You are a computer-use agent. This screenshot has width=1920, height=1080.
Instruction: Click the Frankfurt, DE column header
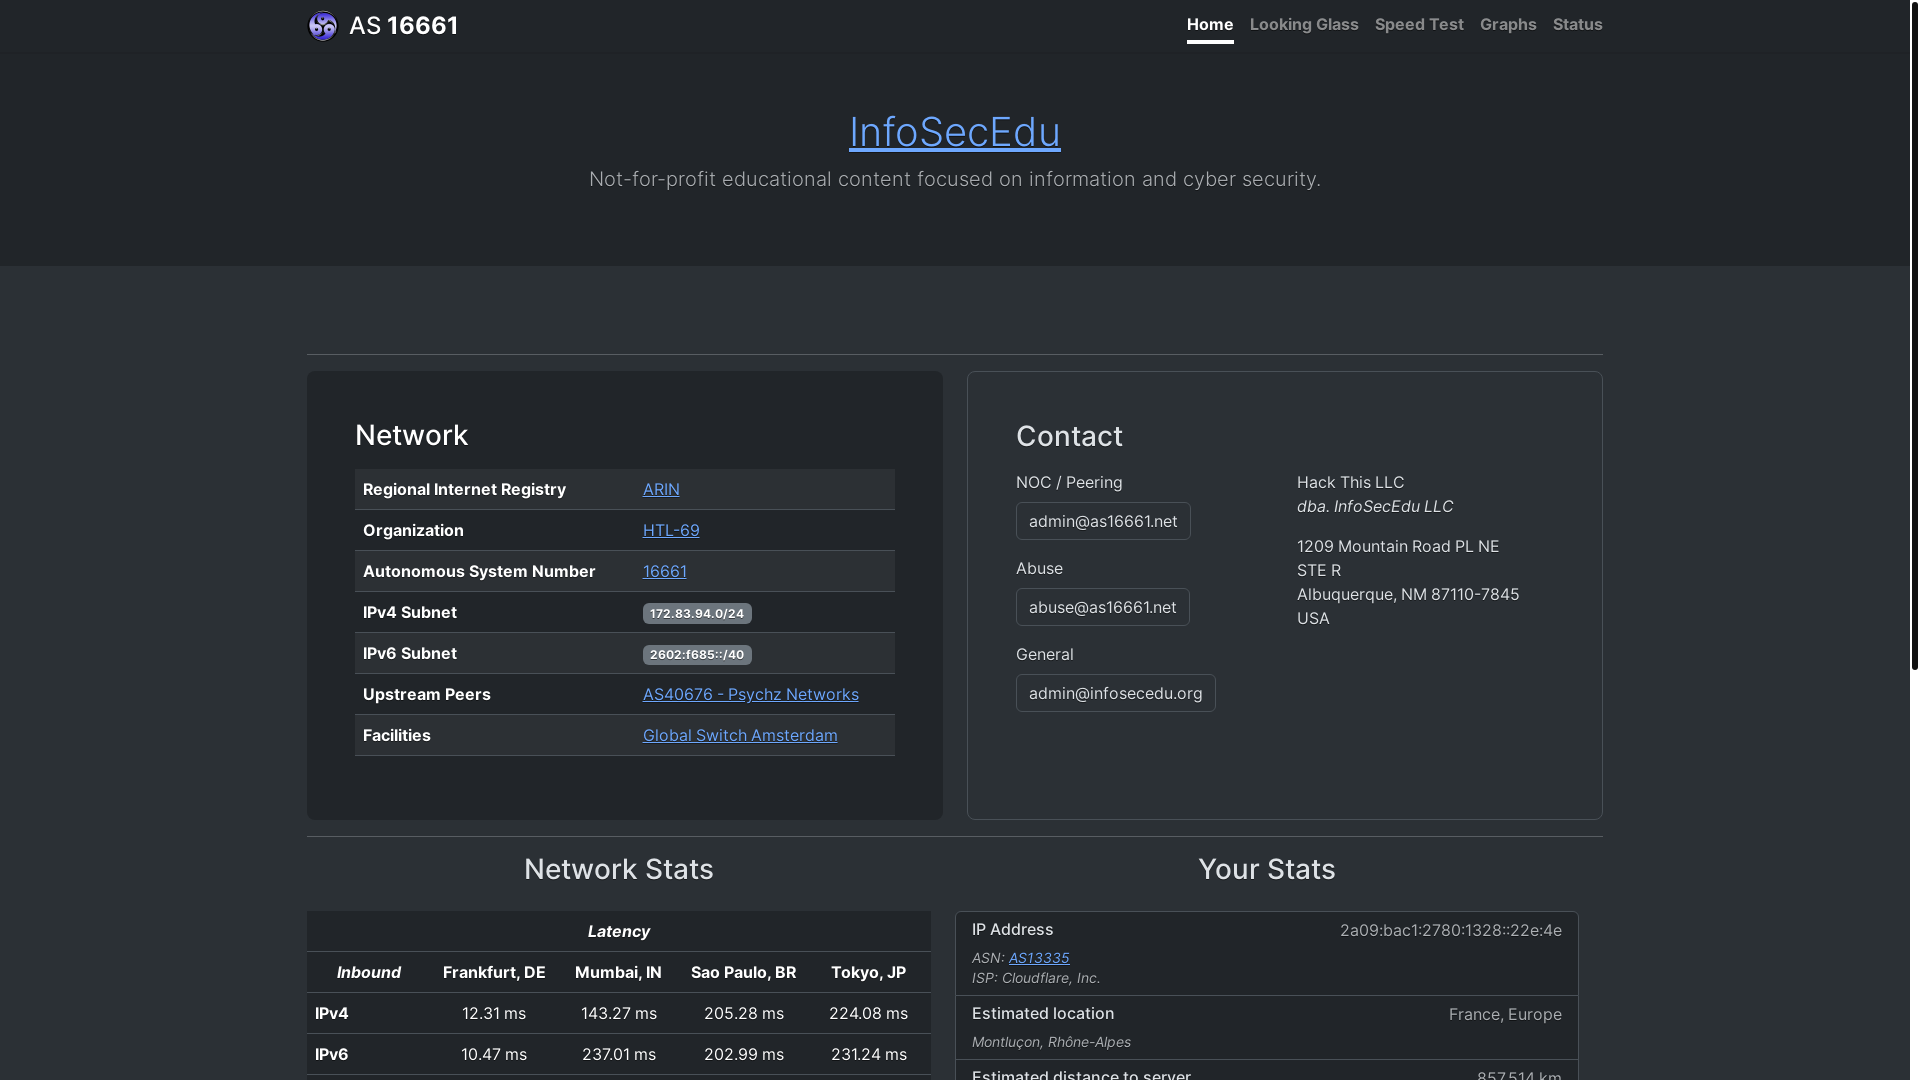[494, 972]
